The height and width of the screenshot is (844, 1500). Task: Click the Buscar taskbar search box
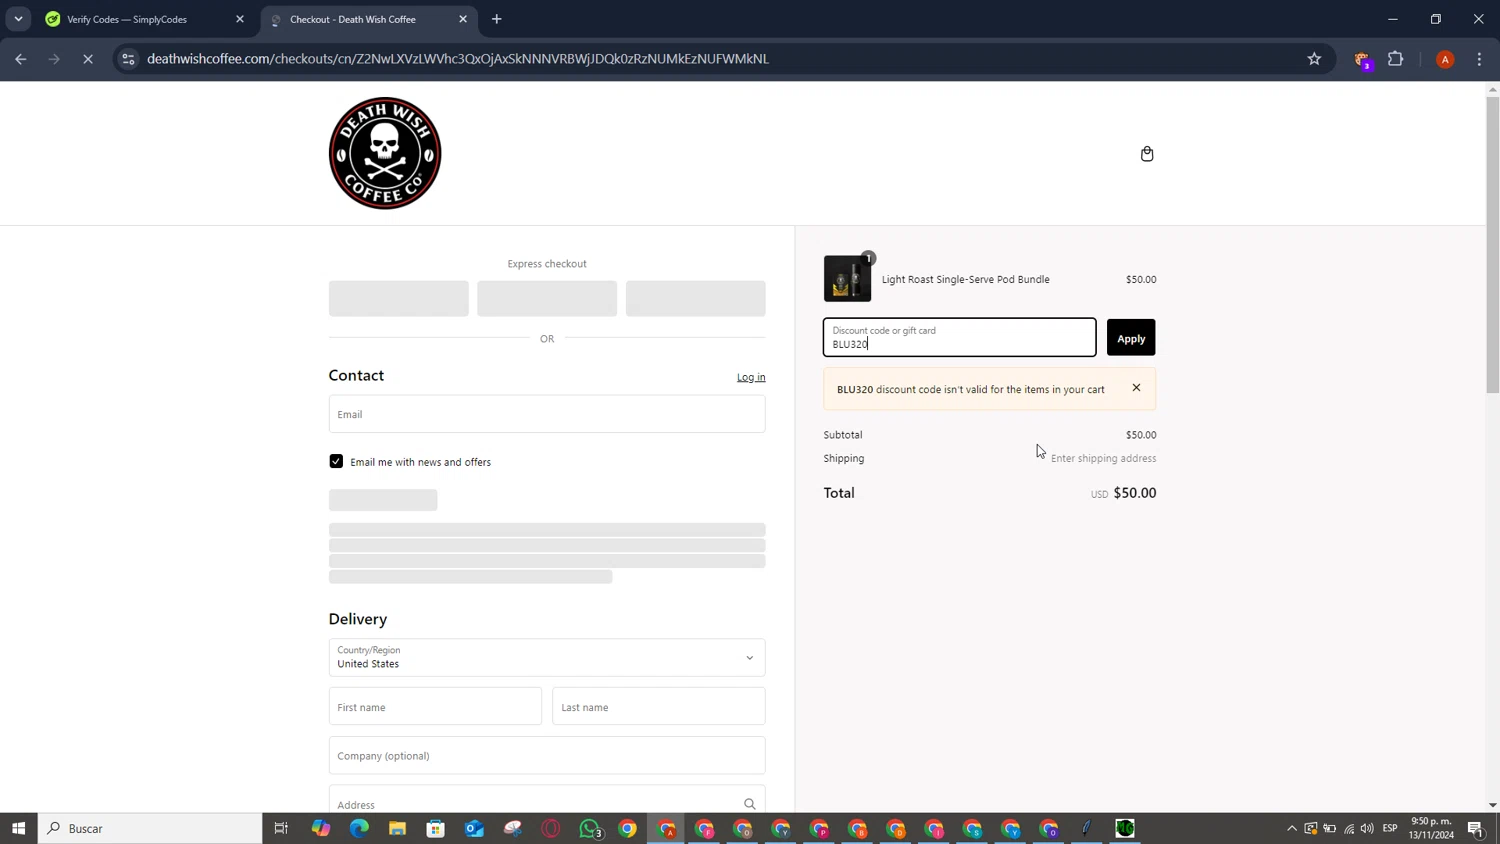[x=150, y=828]
